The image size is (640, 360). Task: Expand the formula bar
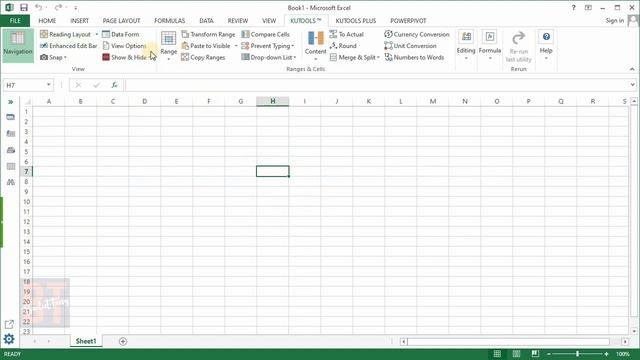(x=633, y=85)
